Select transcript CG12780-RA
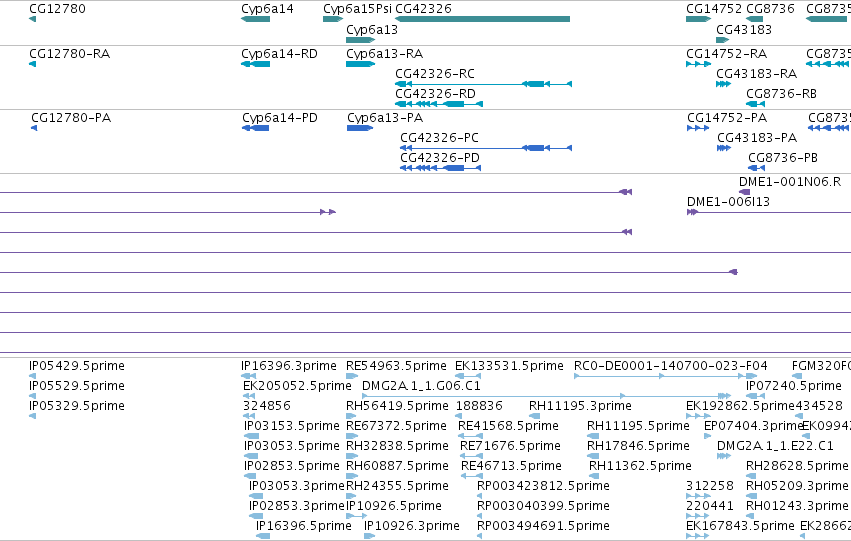 coord(33,64)
